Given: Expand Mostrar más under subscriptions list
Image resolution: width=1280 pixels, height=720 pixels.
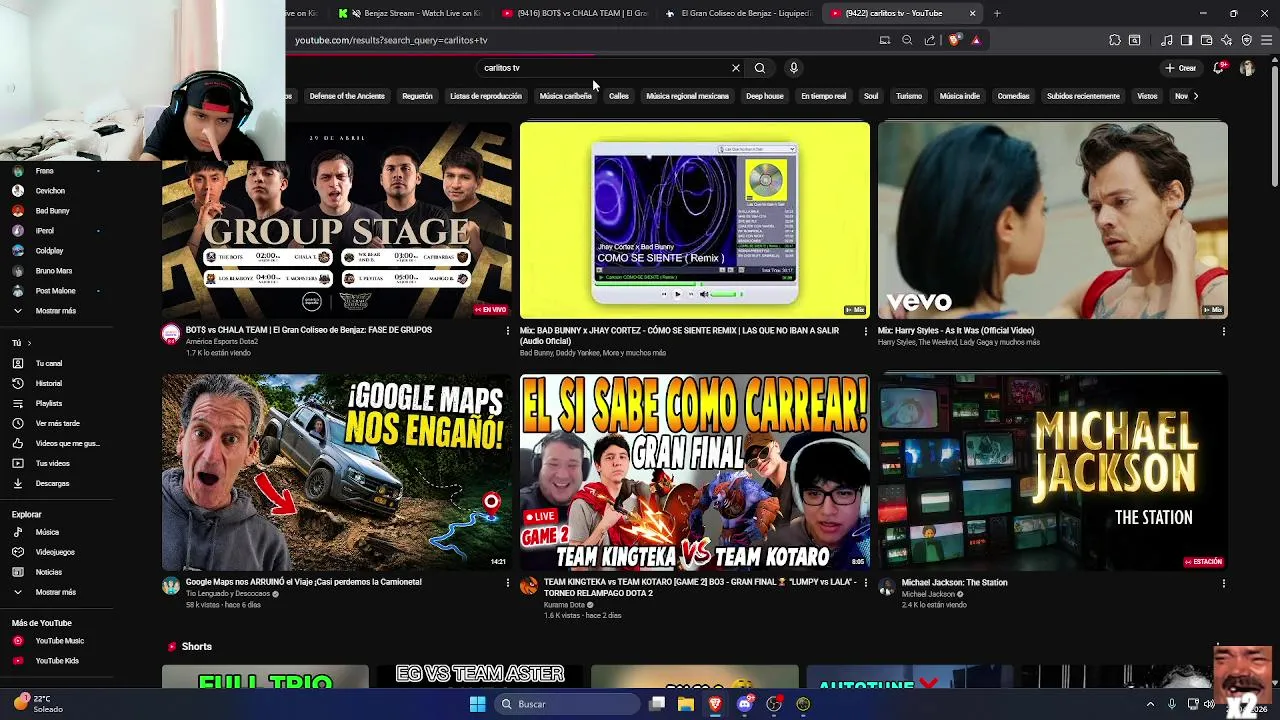Looking at the screenshot, I should point(55,311).
